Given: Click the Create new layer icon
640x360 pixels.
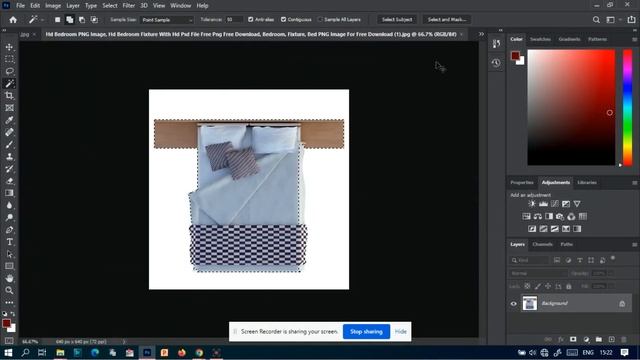Looking at the screenshot, I should (611, 339).
